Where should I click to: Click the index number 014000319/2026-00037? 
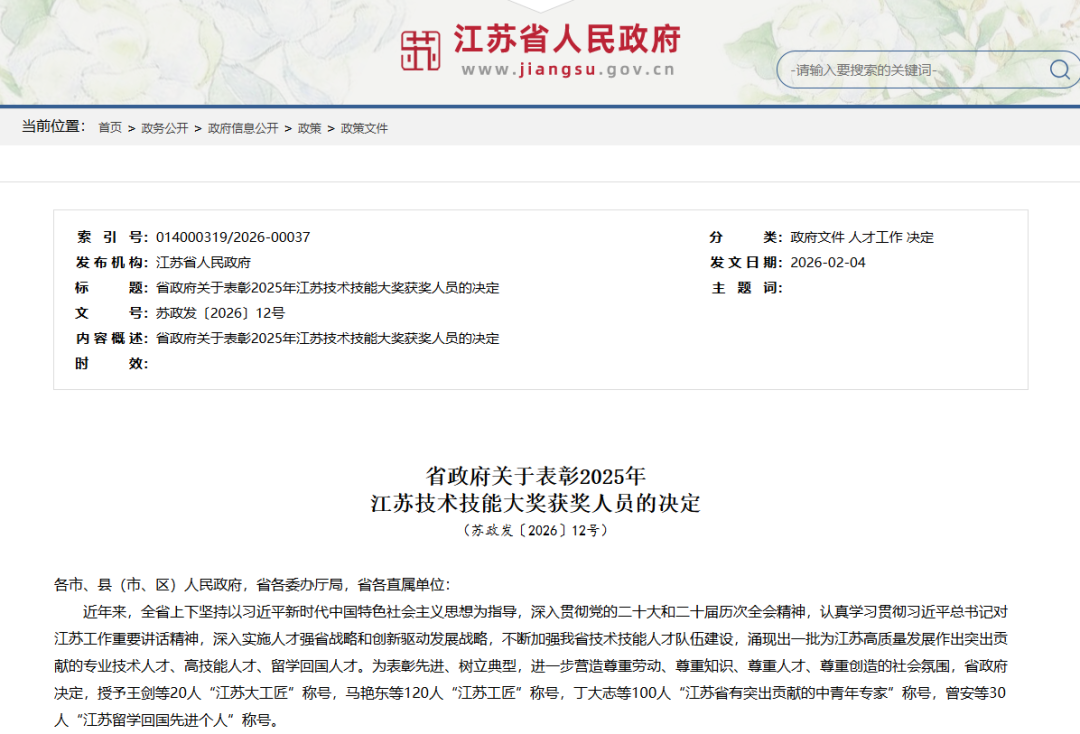point(233,237)
